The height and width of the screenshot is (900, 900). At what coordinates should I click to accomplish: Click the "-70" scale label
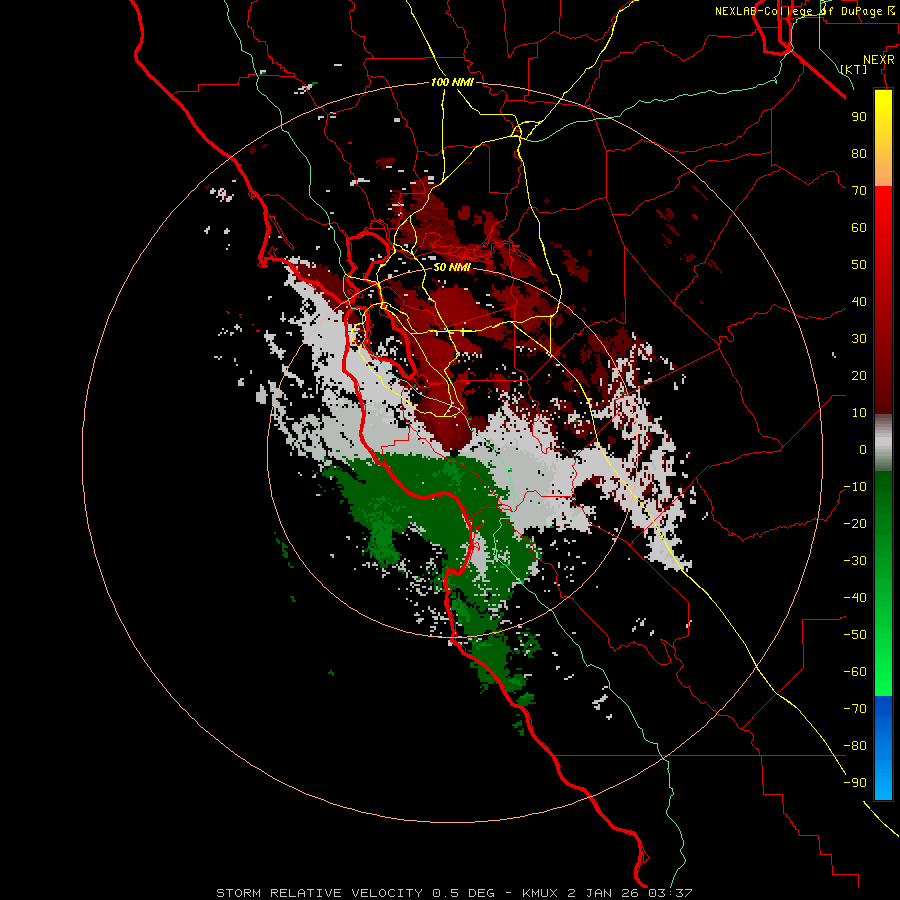point(855,709)
